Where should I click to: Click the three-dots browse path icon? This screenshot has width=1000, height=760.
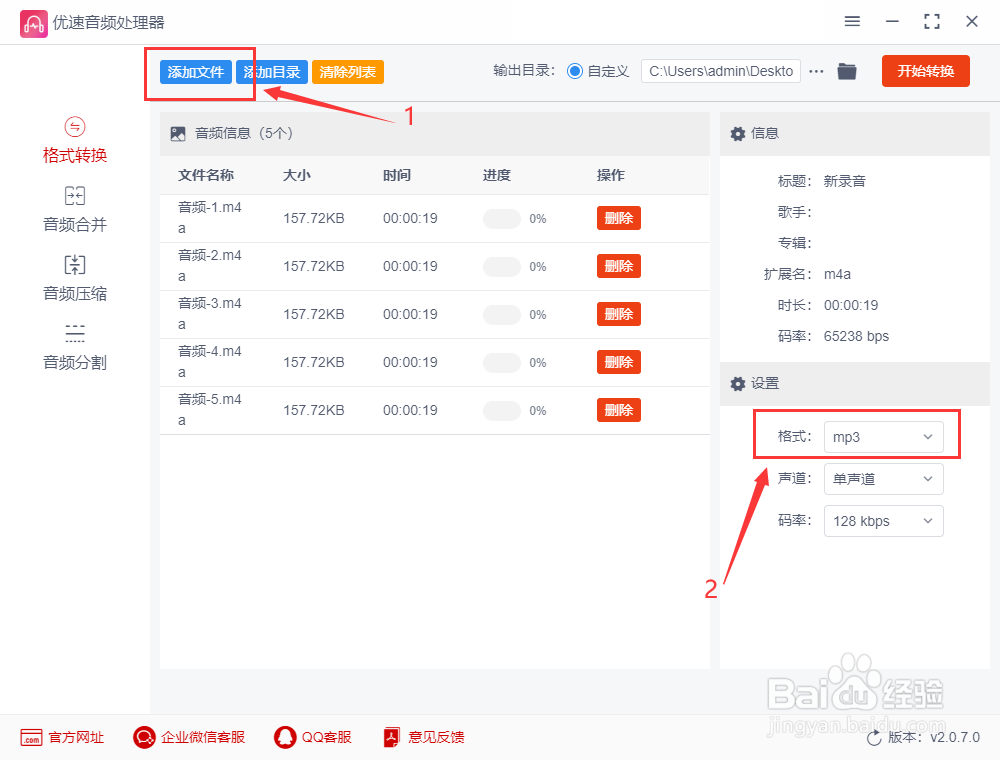(816, 71)
